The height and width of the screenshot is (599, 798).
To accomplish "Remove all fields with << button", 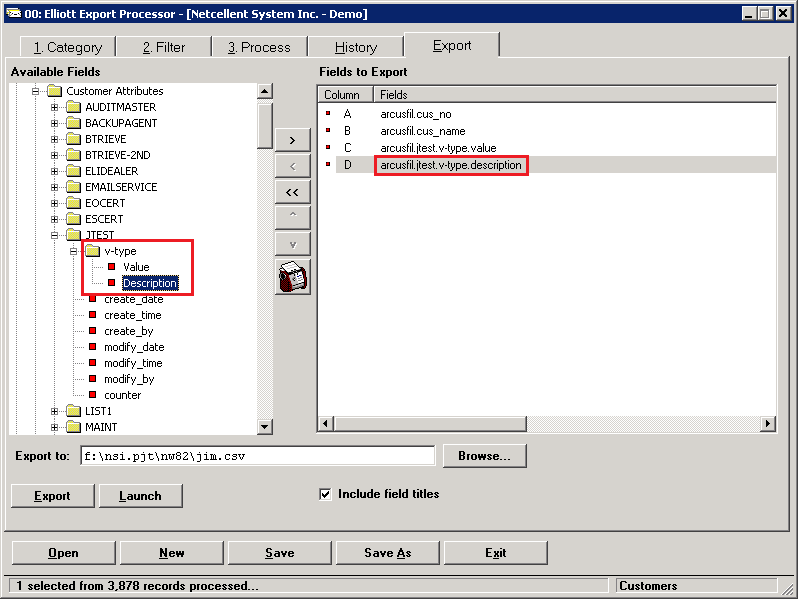I will [293, 192].
